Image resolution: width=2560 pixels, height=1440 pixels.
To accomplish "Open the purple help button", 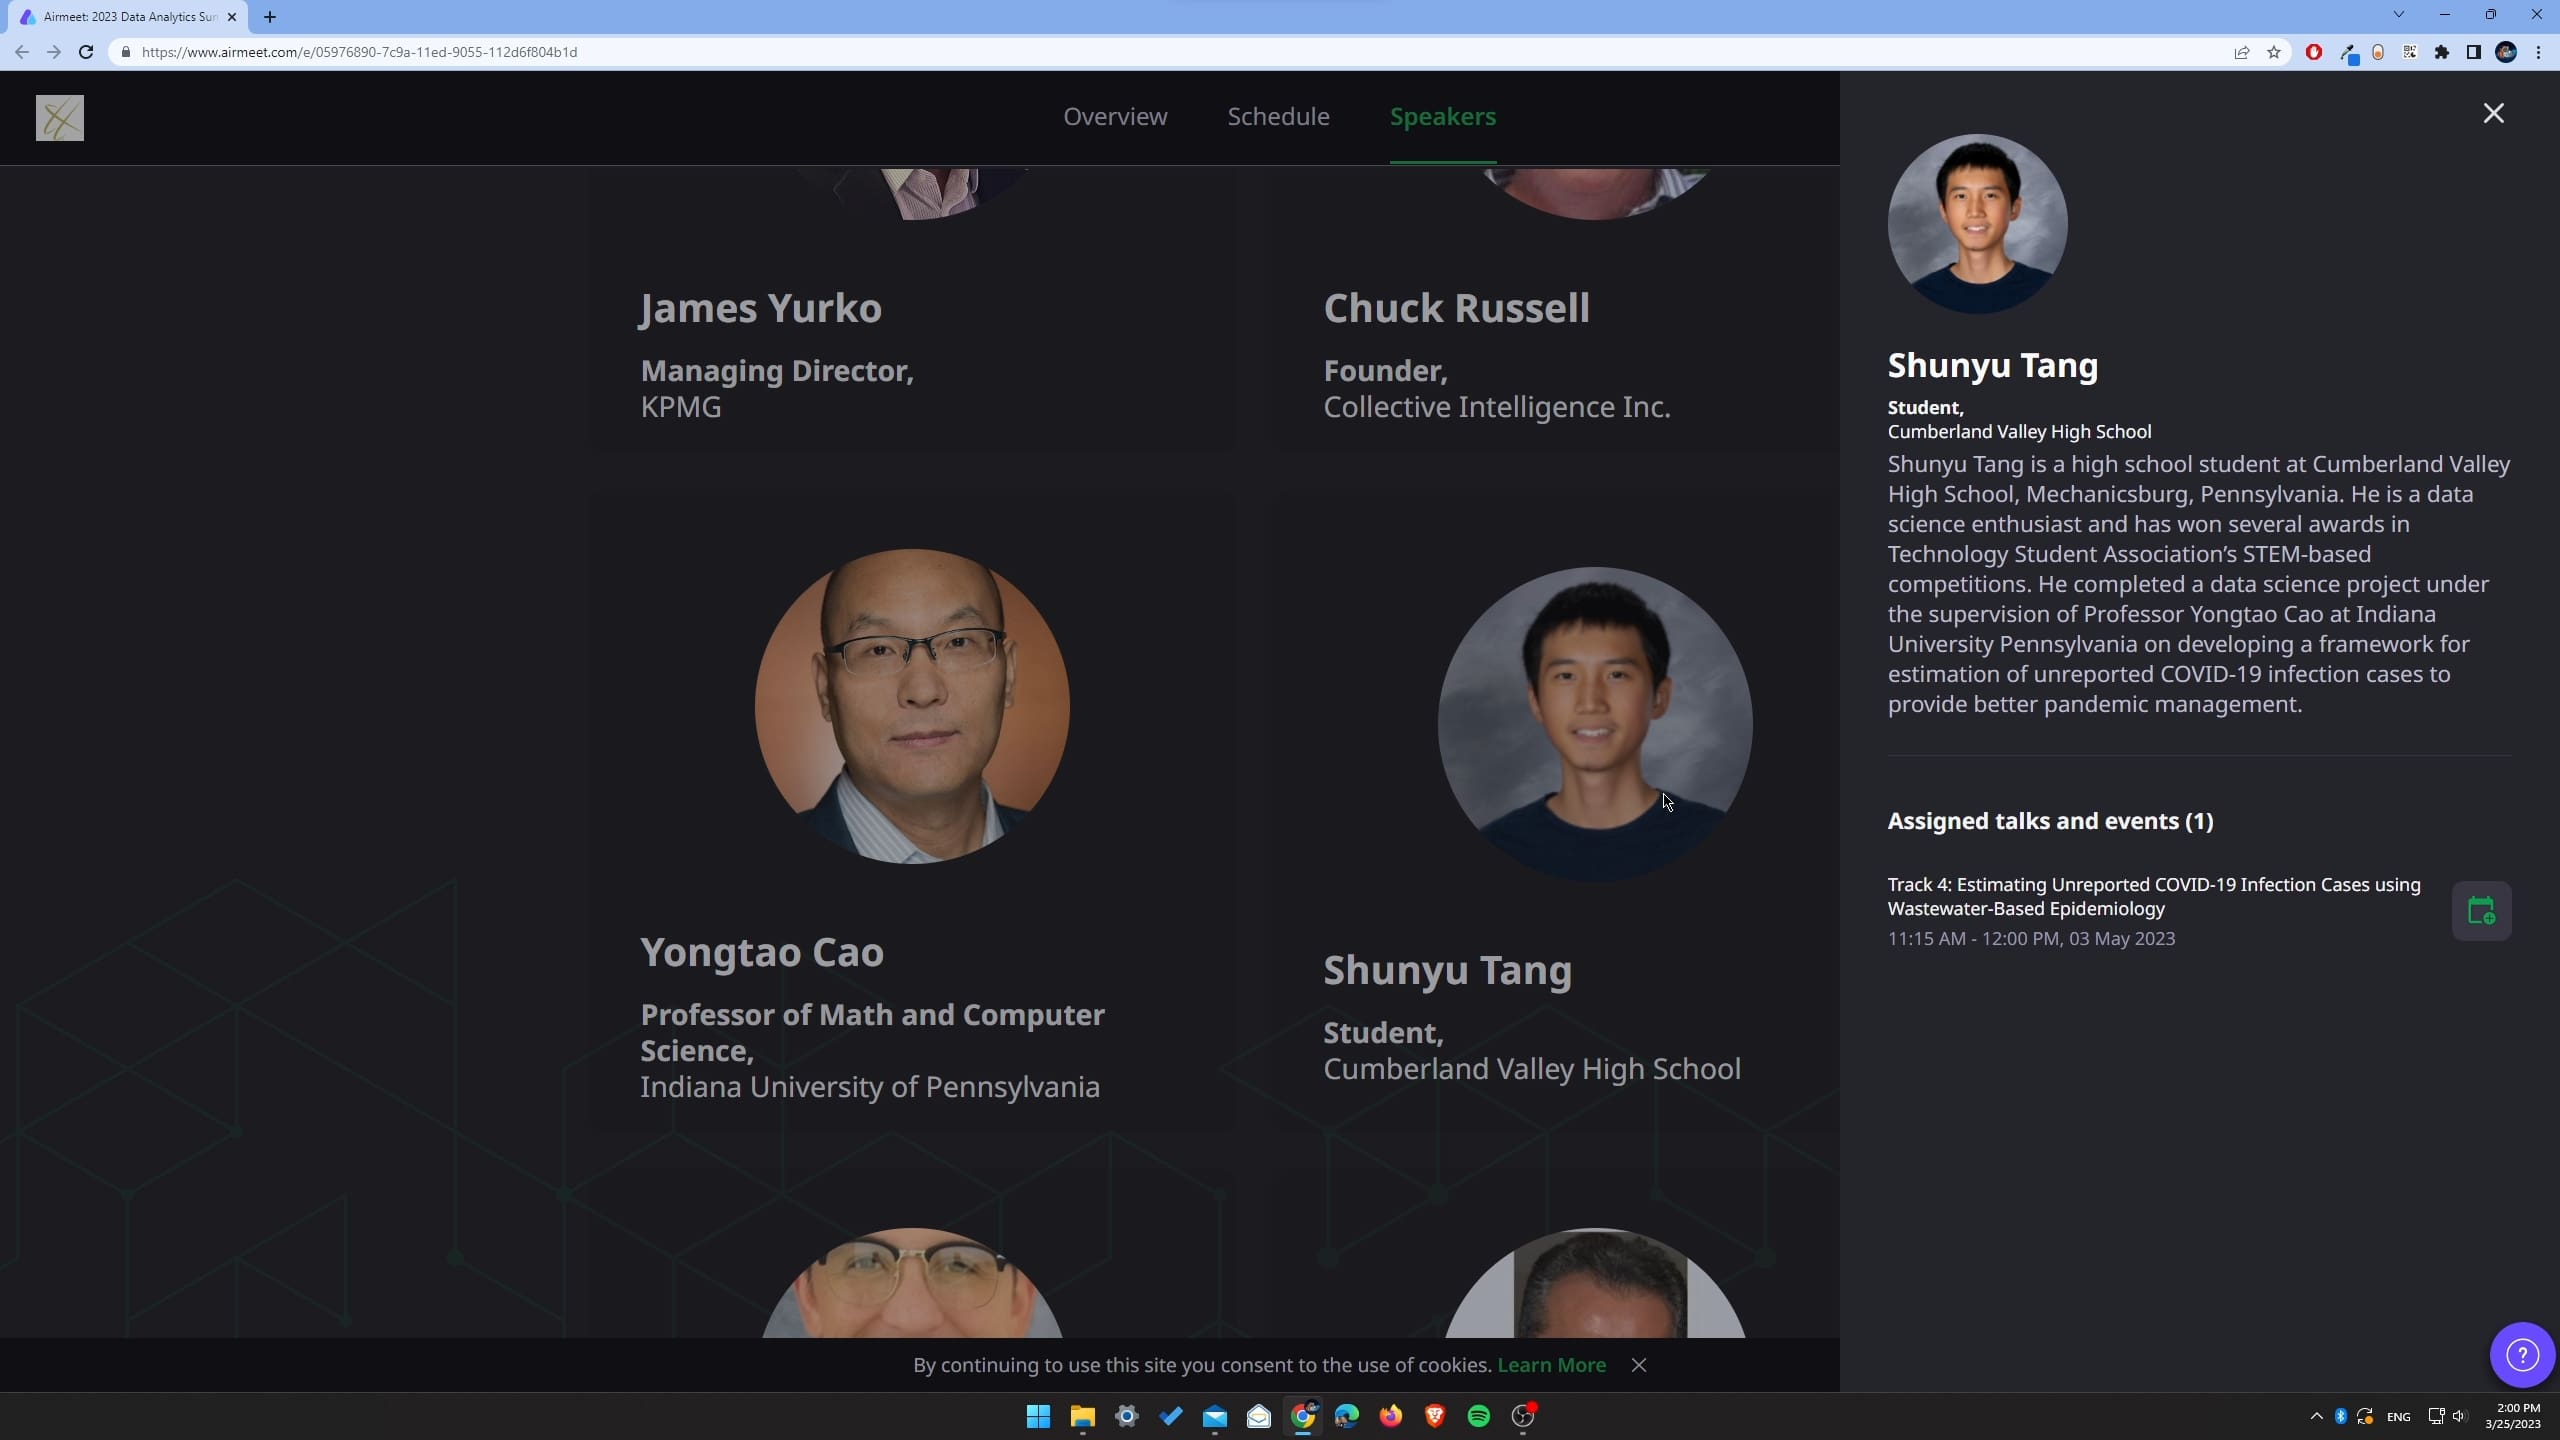I will 2521,1355.
